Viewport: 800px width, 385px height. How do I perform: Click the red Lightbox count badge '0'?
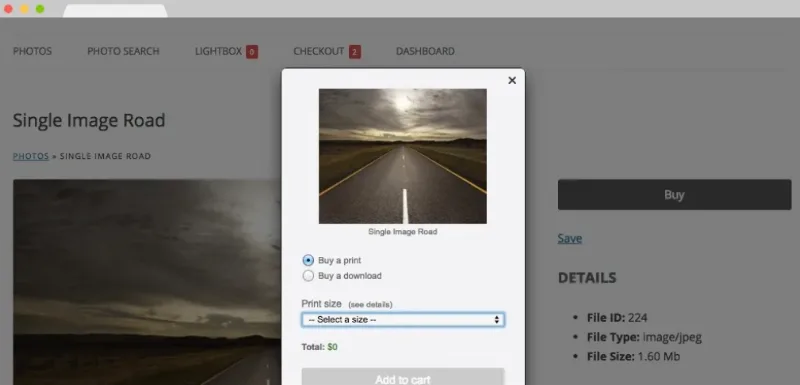[x=252, y=52]
